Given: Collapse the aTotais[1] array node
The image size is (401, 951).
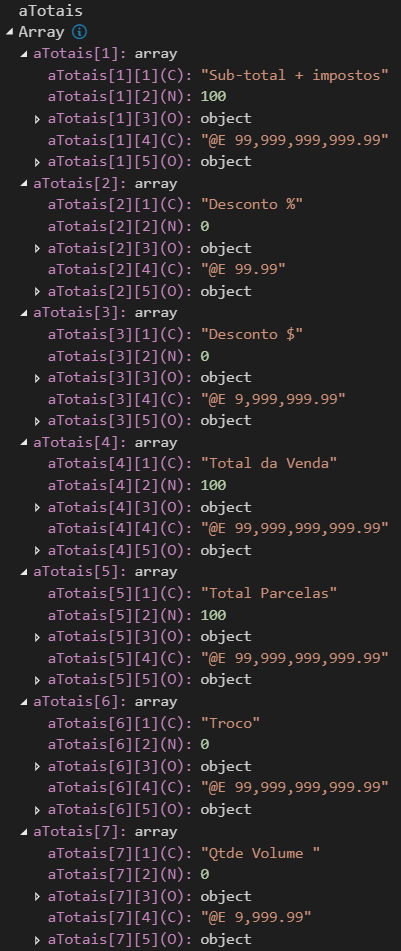Looking at the screenshot, I should (24, 54).
